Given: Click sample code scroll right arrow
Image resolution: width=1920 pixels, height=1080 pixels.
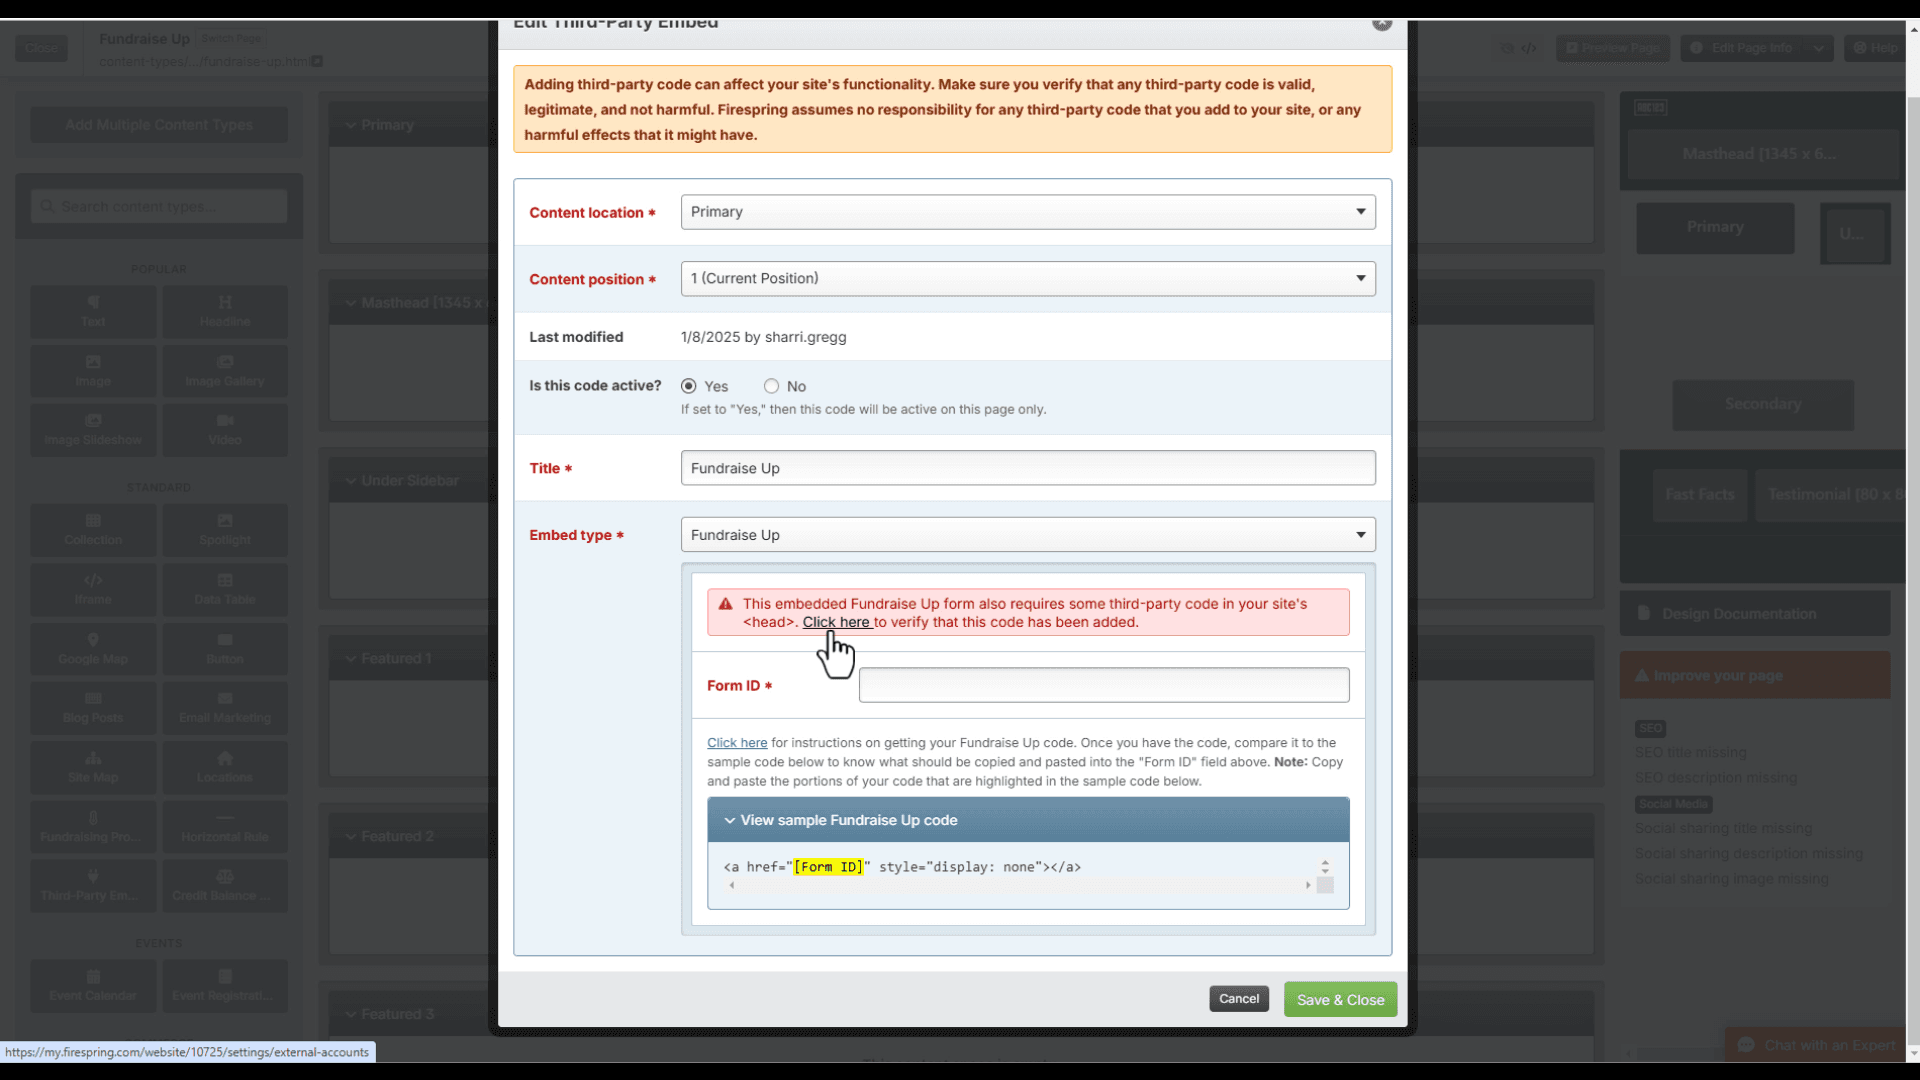Looking at the screenshot, I should [1308, 885].
